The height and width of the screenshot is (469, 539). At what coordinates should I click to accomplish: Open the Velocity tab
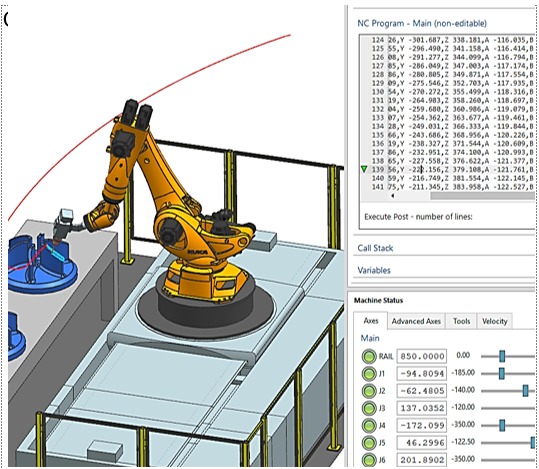click(x=494, y=321)
